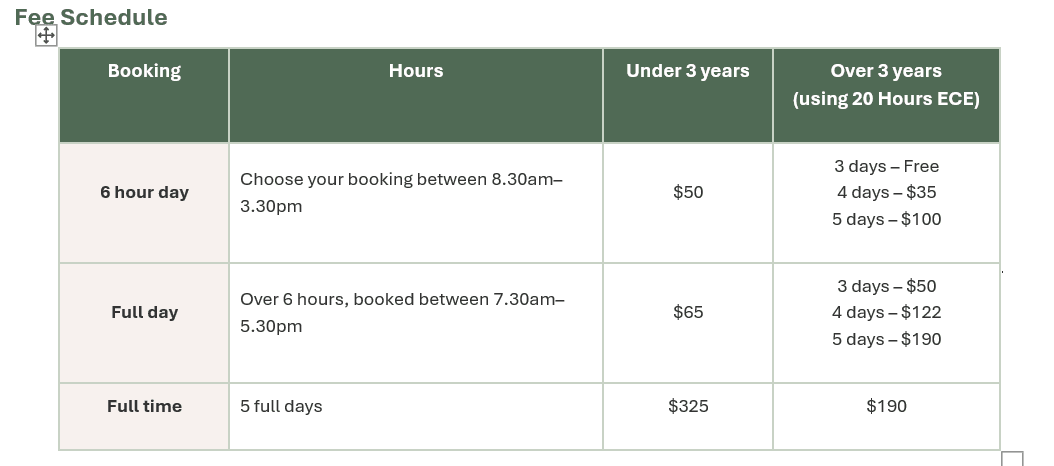The height and width of the screenshot is (466, 1054).
Task: Click the table move handle icon
Action: (x=46, y=36)
